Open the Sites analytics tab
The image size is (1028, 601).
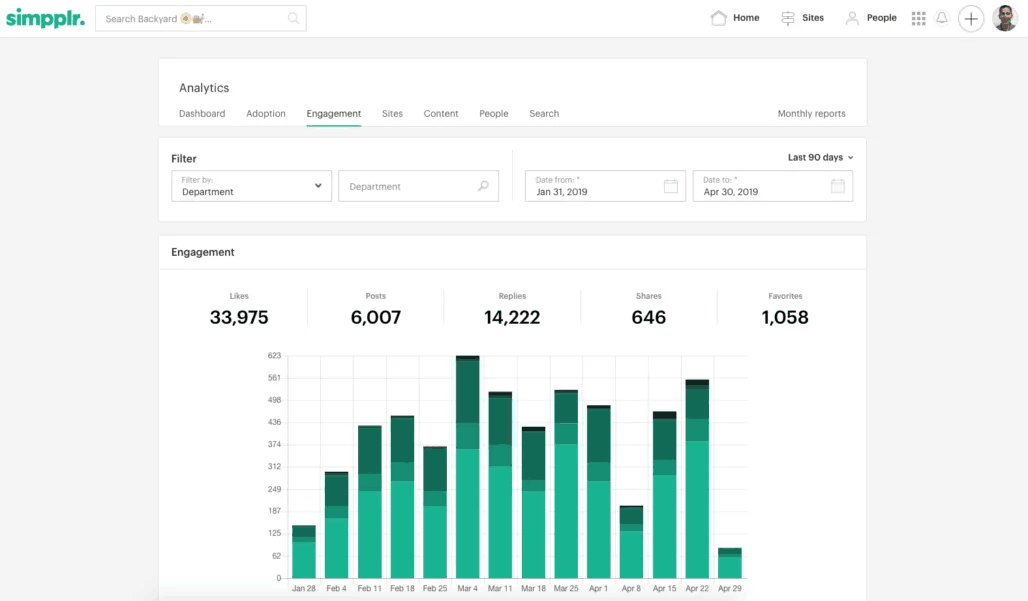coord(392,113)
